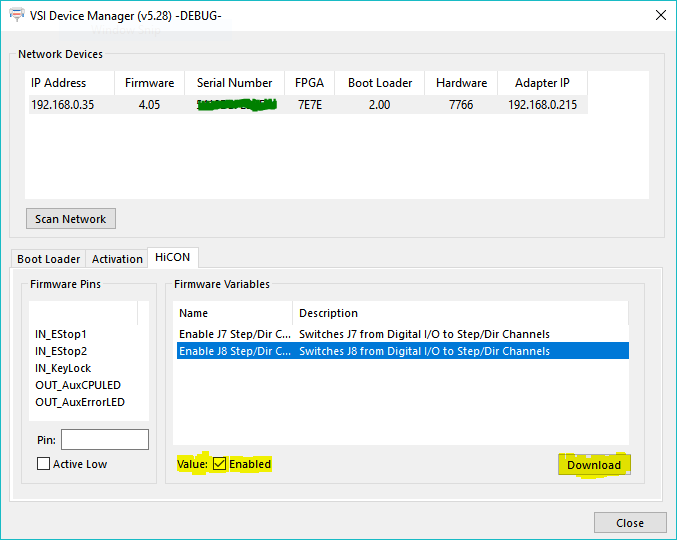Toggle the Enabled value checkbox
The height and width of the screenshot is (540, 677).
(x=220, y=464)
